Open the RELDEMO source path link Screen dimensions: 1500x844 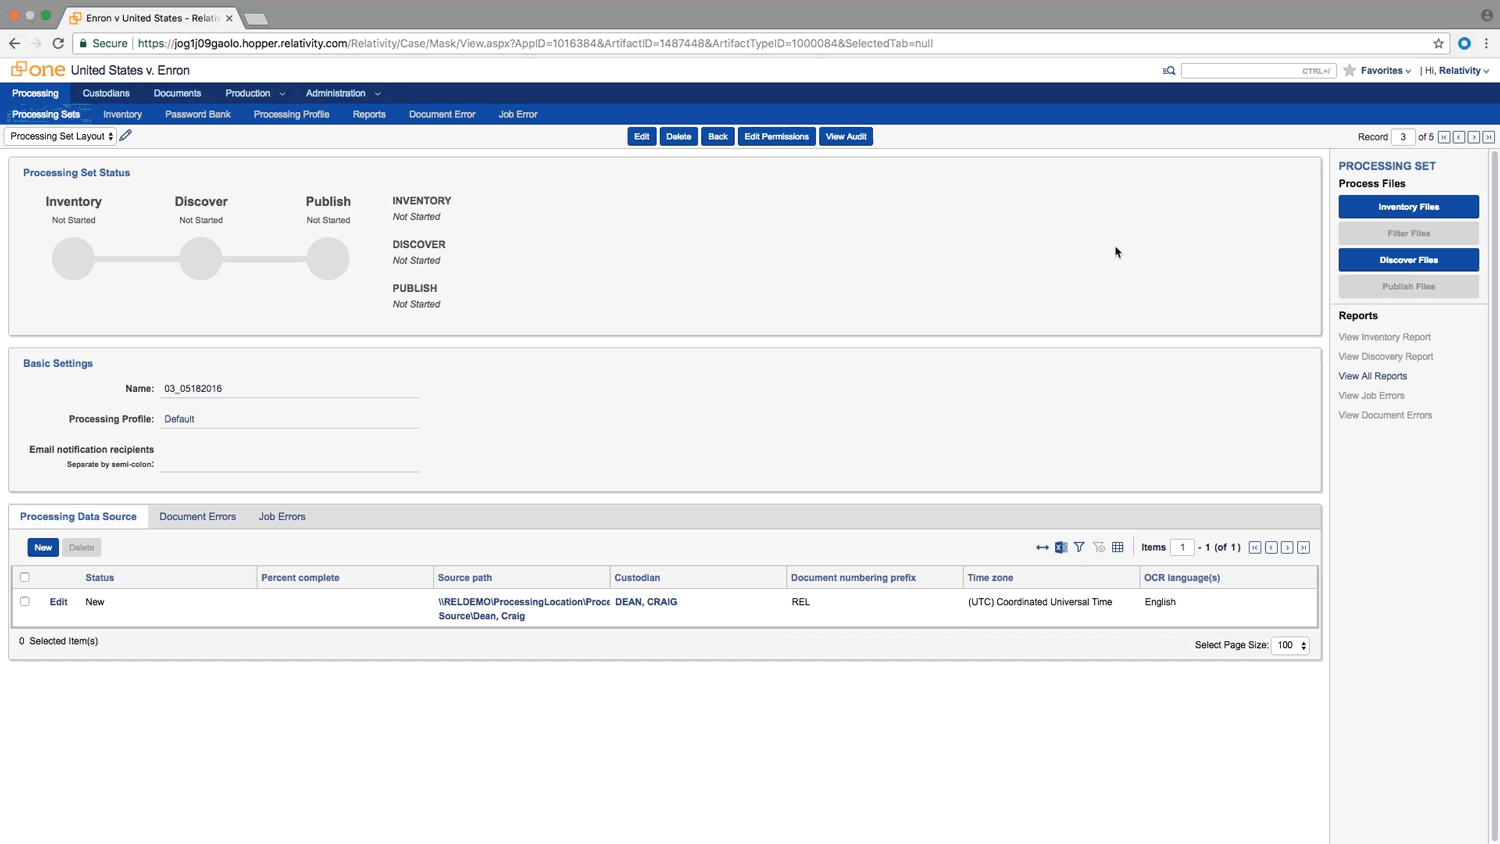(524, 609)
